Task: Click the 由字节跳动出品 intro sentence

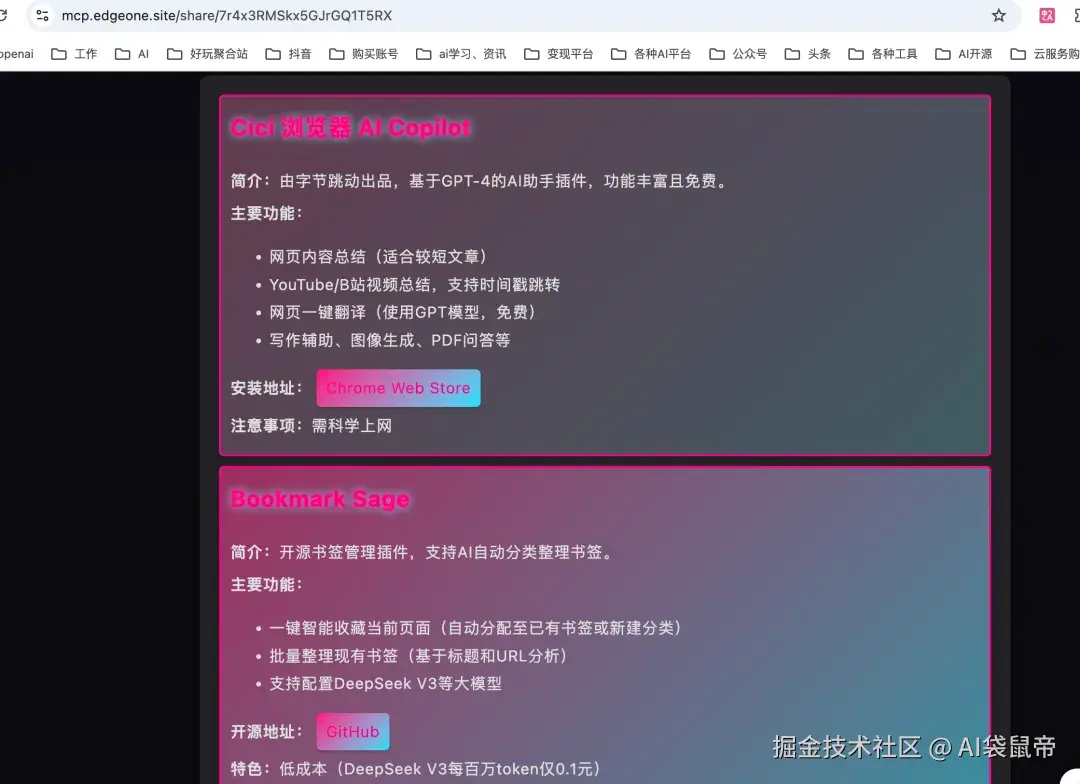Action: [x=505, y=181]
